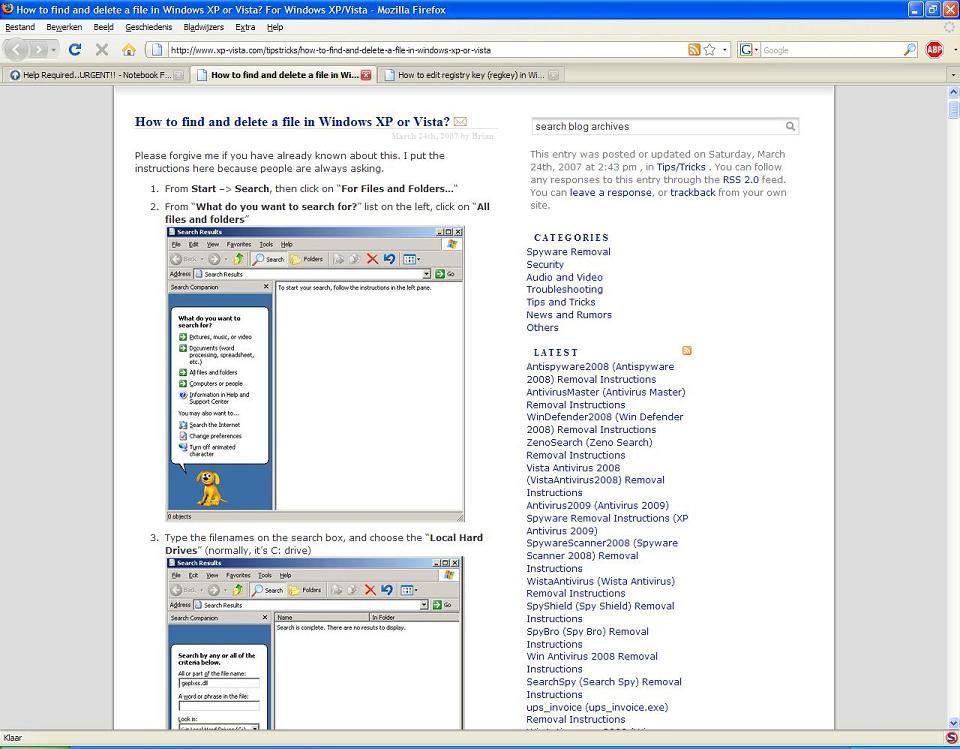Click the Firefox Back button

tap(17, 50)
